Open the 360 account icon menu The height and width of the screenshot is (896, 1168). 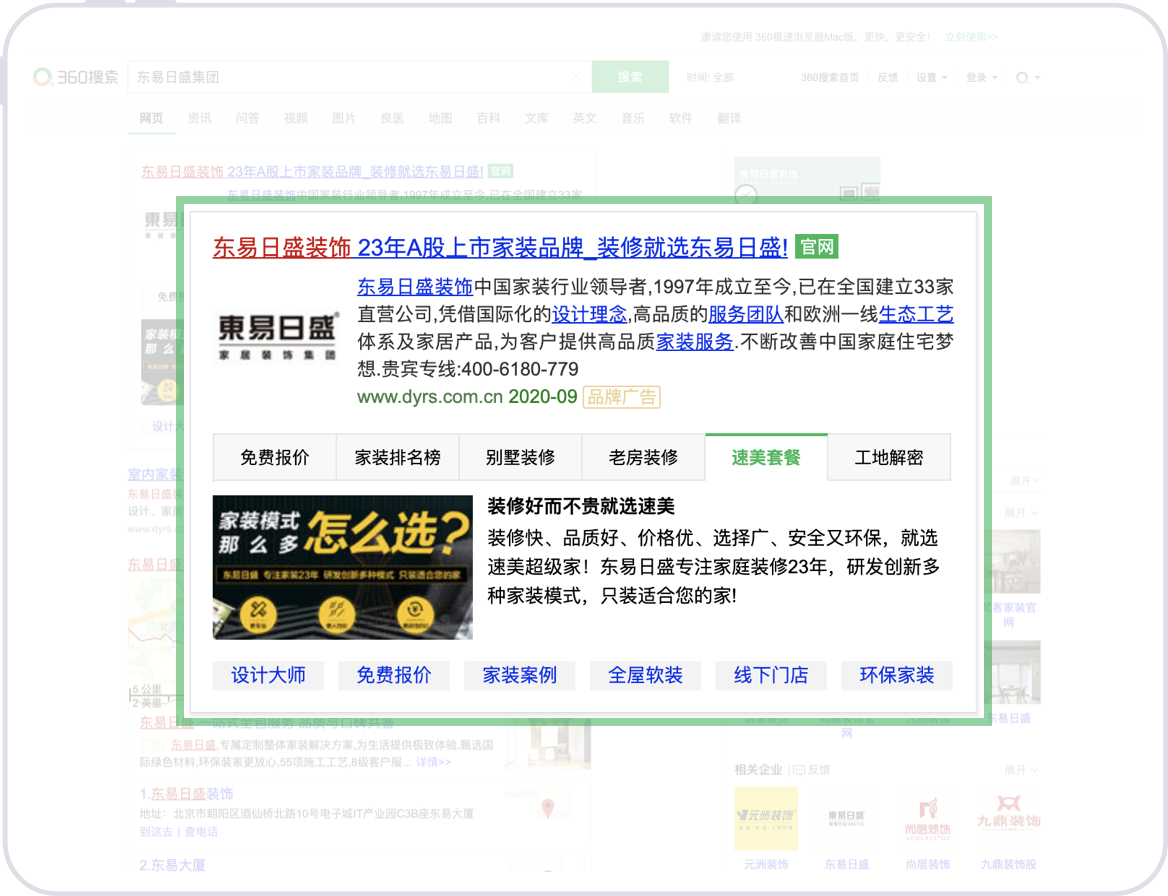(x=1024, y=77)
